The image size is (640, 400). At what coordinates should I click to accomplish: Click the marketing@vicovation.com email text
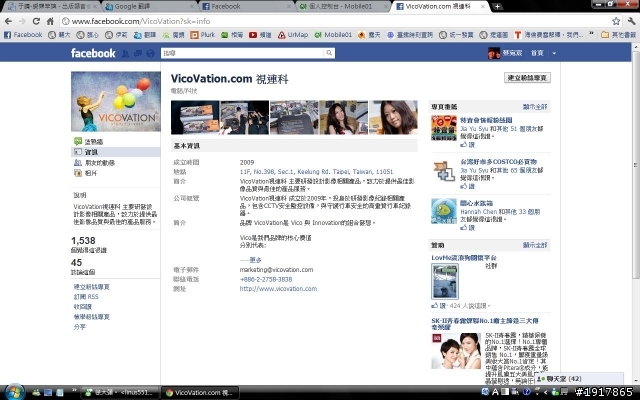pyautogui.click(x=276, y=270)
